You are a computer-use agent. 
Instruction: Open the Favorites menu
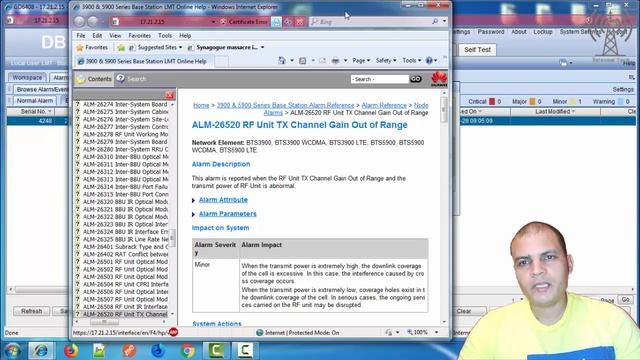click(140, 36)
